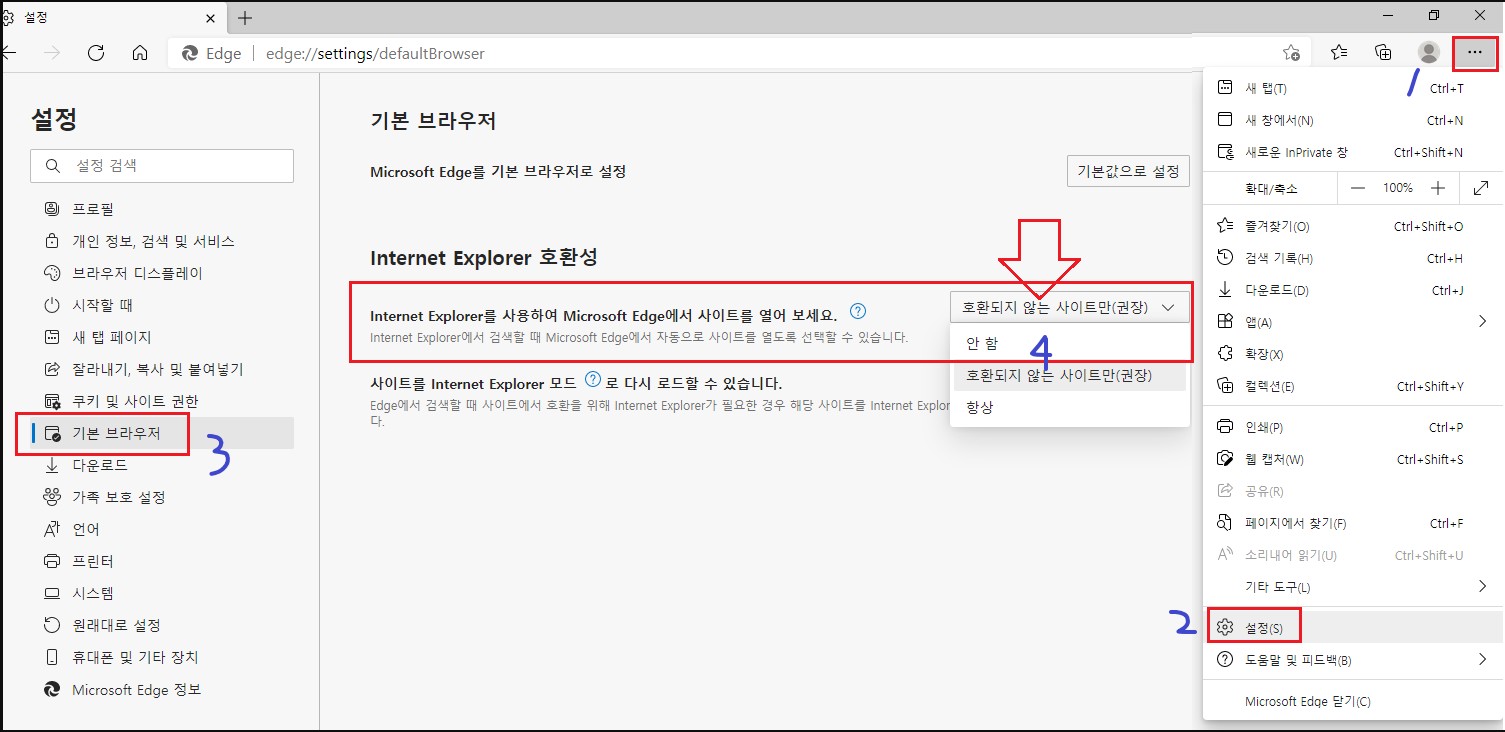Select 기본 브라우저 in sidebar
The height and width of the screenshot is (732, 1505).
pyautogui.click(x=162, y=433)
